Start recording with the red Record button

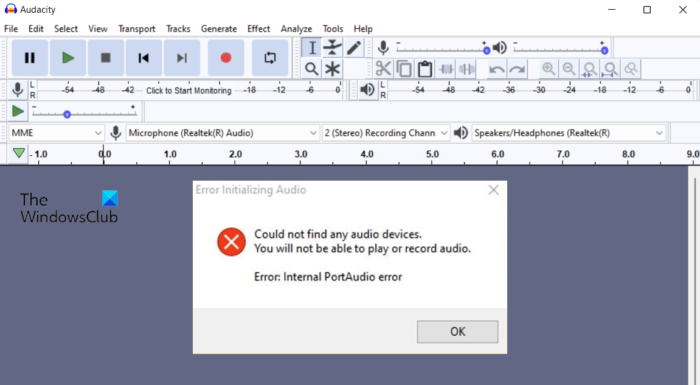pos(226,58)
